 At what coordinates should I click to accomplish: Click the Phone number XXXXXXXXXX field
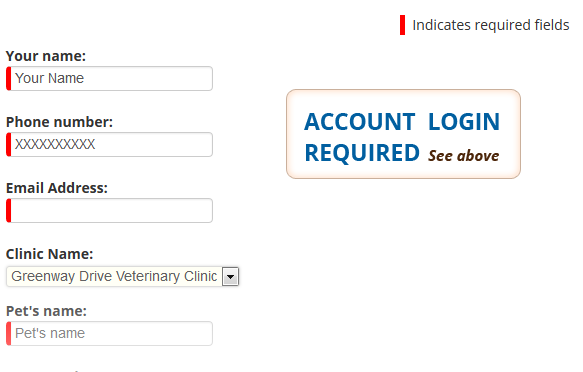[x=109, y=144]
